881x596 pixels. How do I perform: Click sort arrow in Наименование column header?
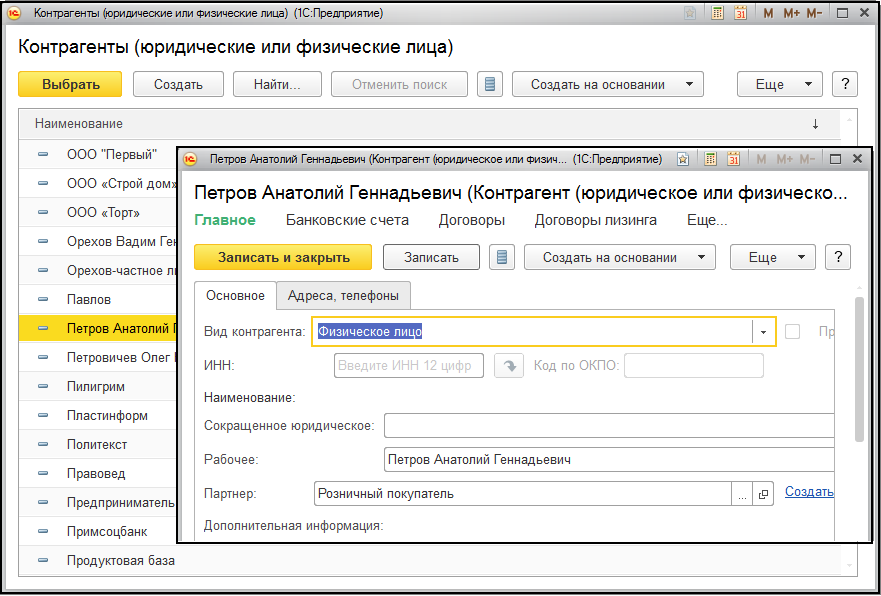[x=815, y=124]
